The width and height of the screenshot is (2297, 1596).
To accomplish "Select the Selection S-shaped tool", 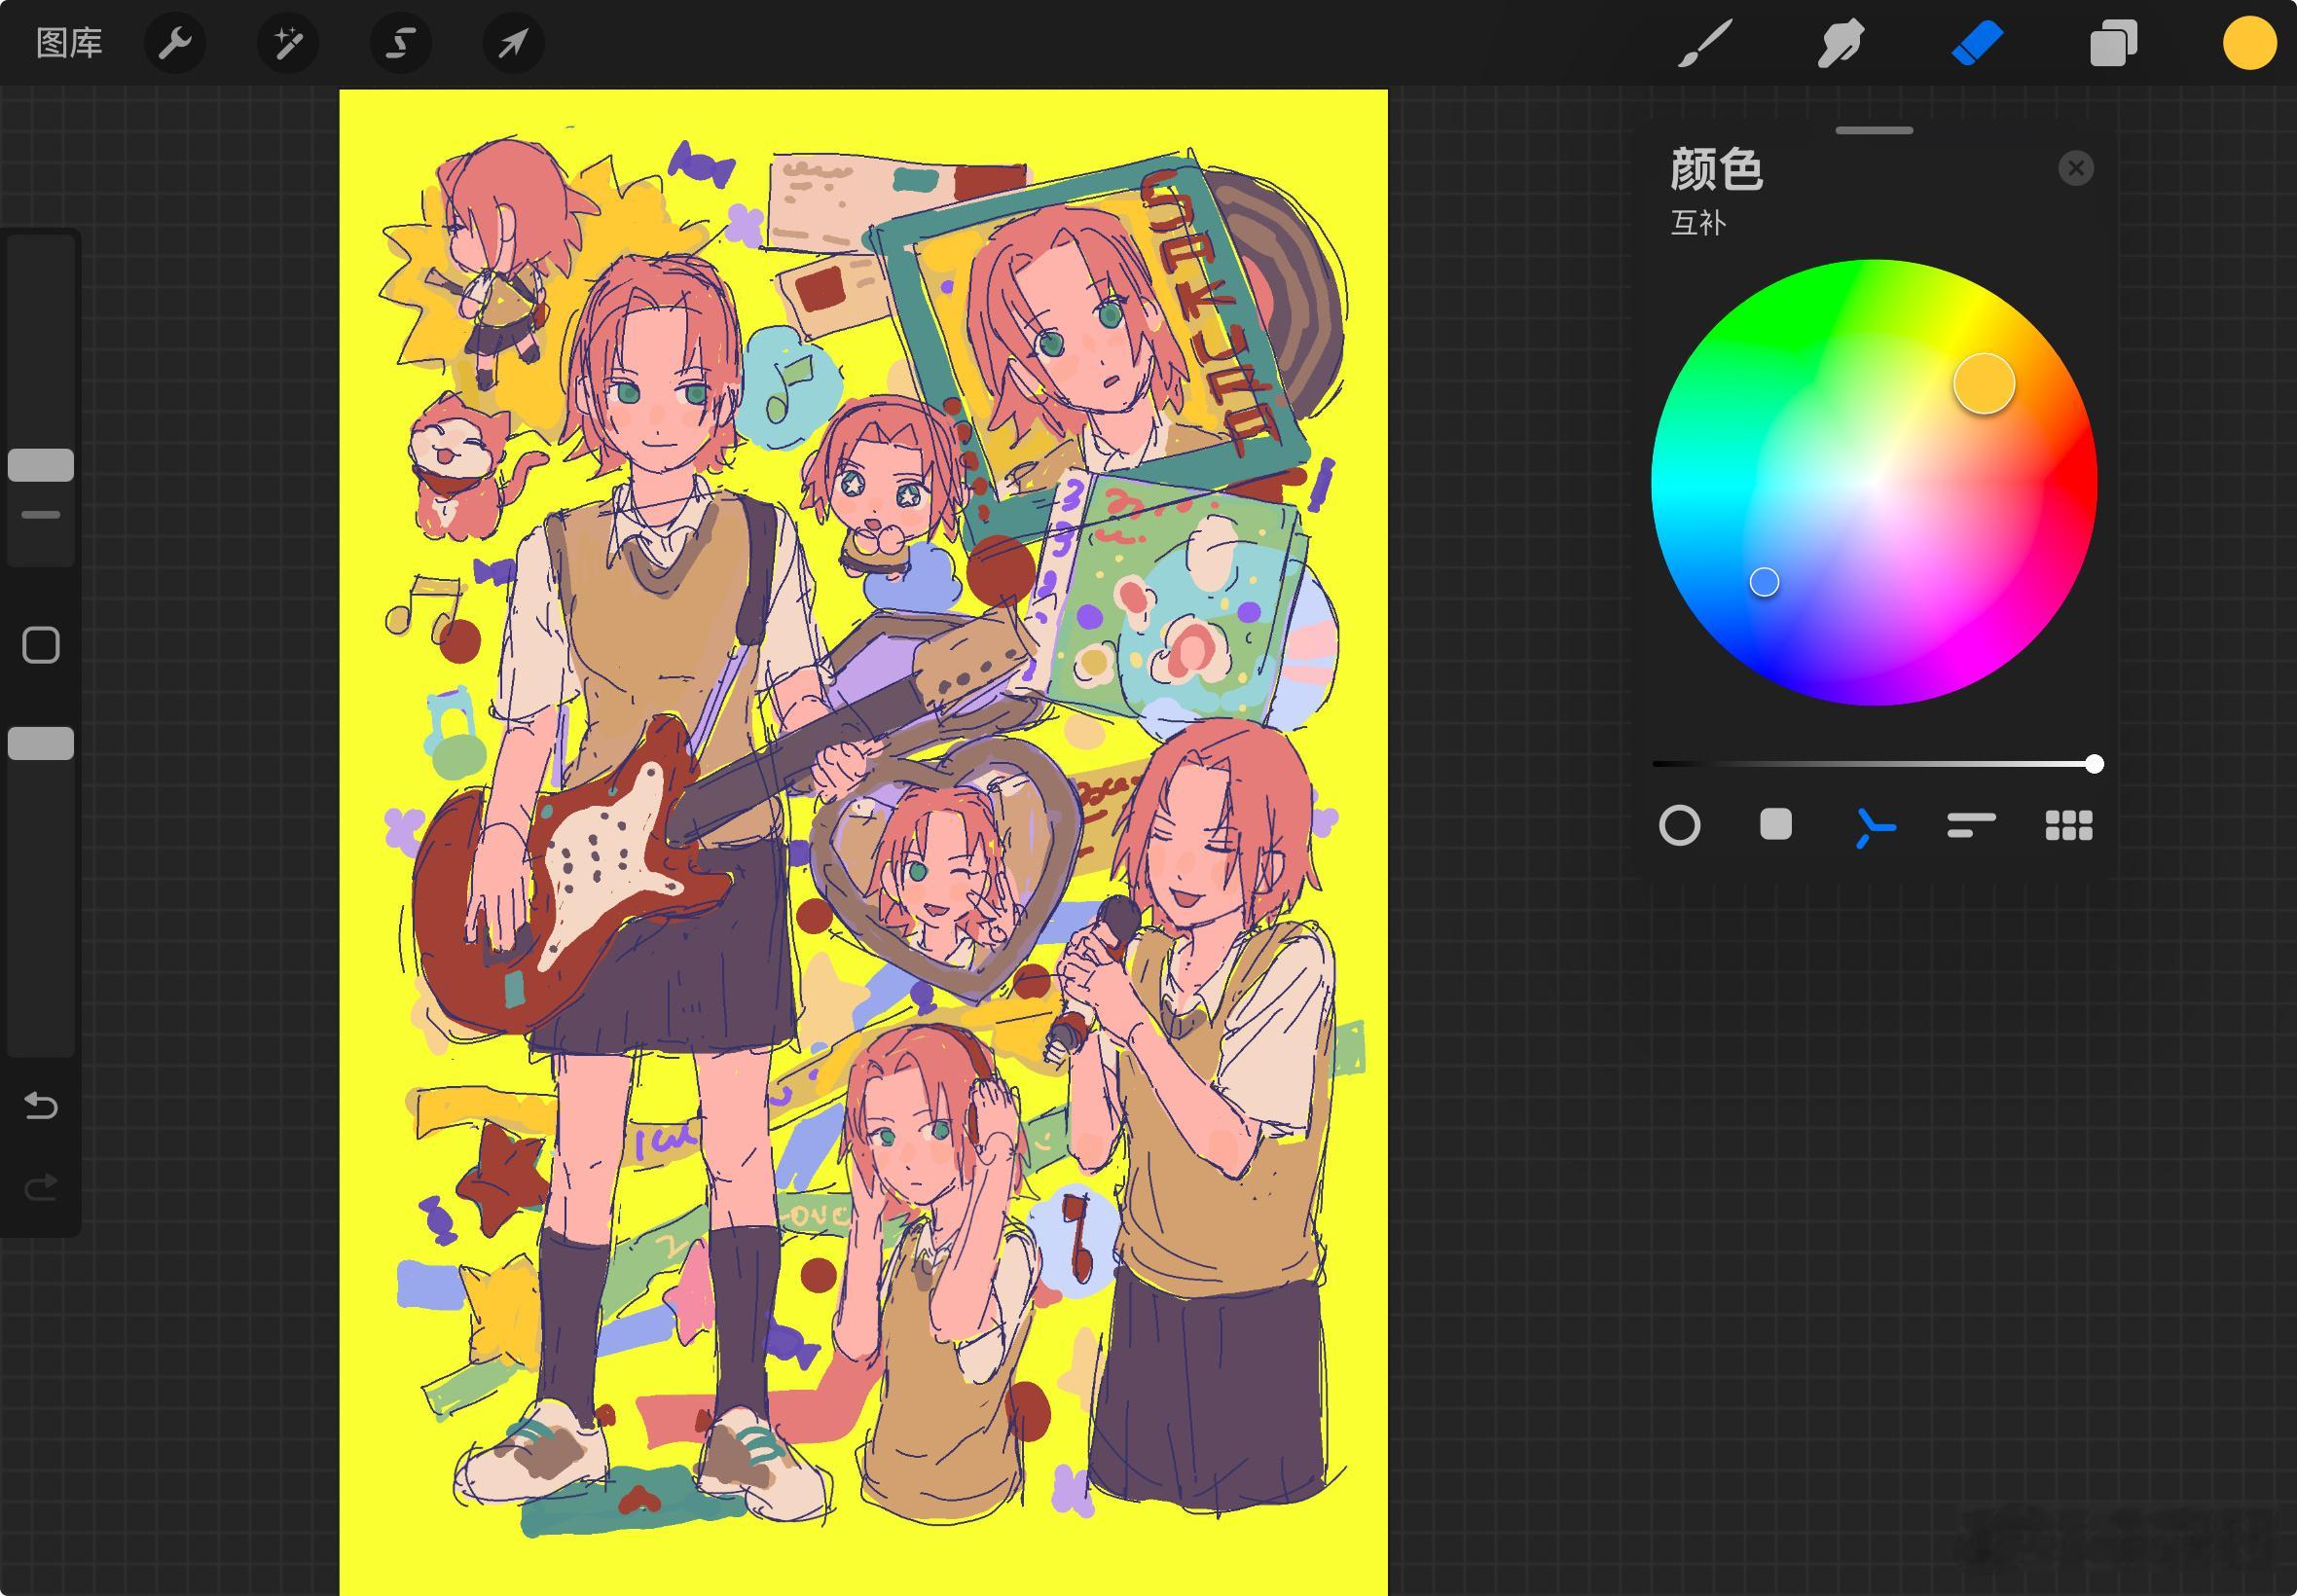I will point(401,44).
